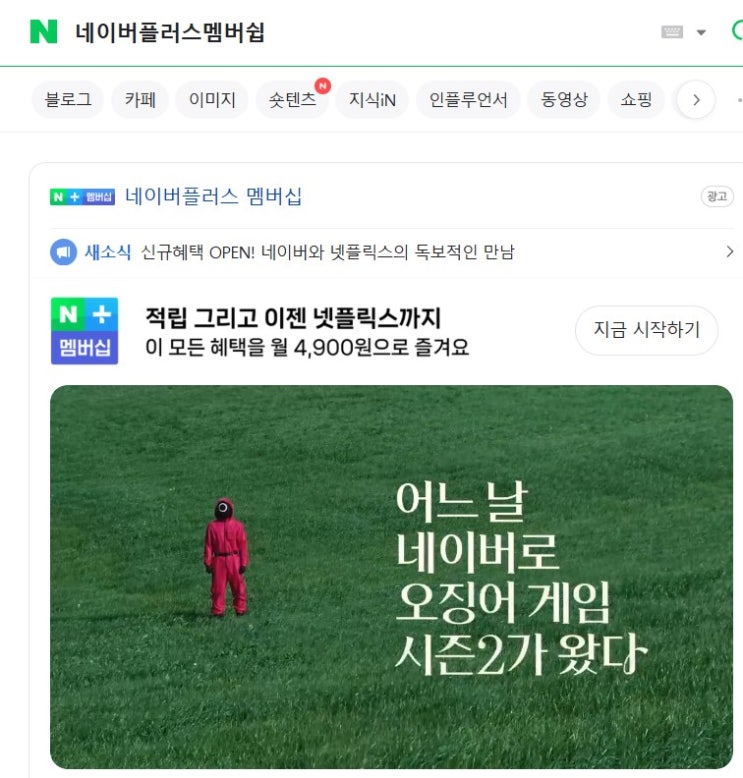743x778 pixels.
Task: Go to the 지식iN tab
Action: (372, 100)
